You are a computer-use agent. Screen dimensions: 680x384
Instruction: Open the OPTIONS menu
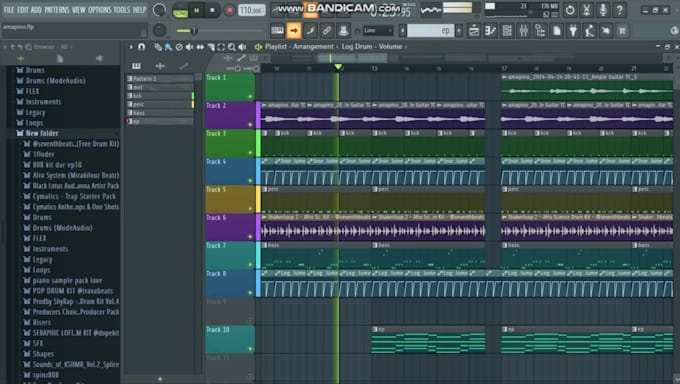click(x=99, y=10)
